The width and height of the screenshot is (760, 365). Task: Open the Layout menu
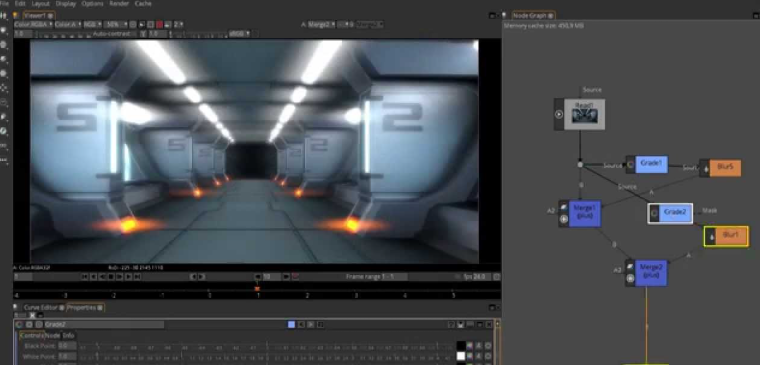tap(41, 3)
